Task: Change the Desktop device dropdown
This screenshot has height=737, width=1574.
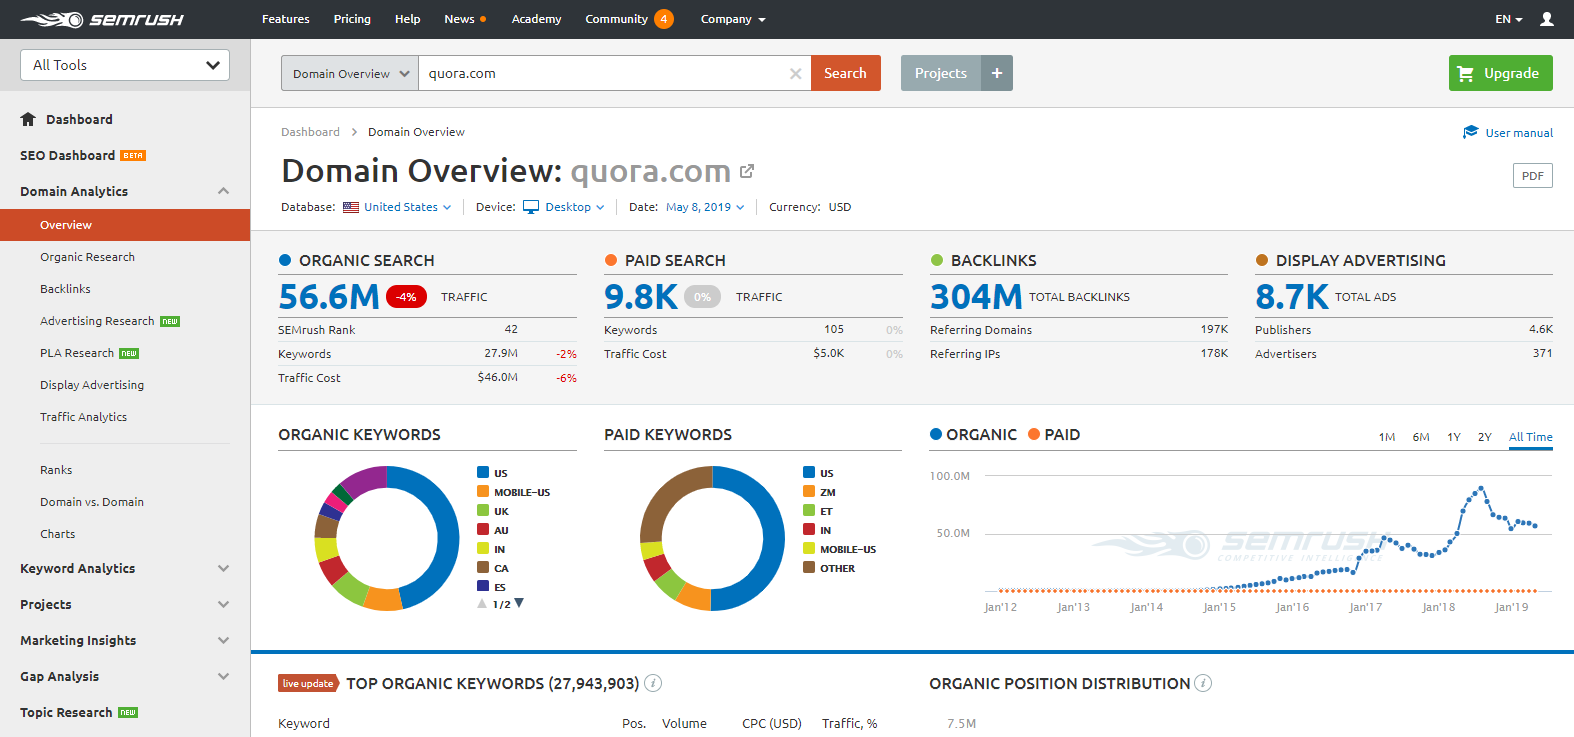Action: pyautogui.click(x=574, y=207)
